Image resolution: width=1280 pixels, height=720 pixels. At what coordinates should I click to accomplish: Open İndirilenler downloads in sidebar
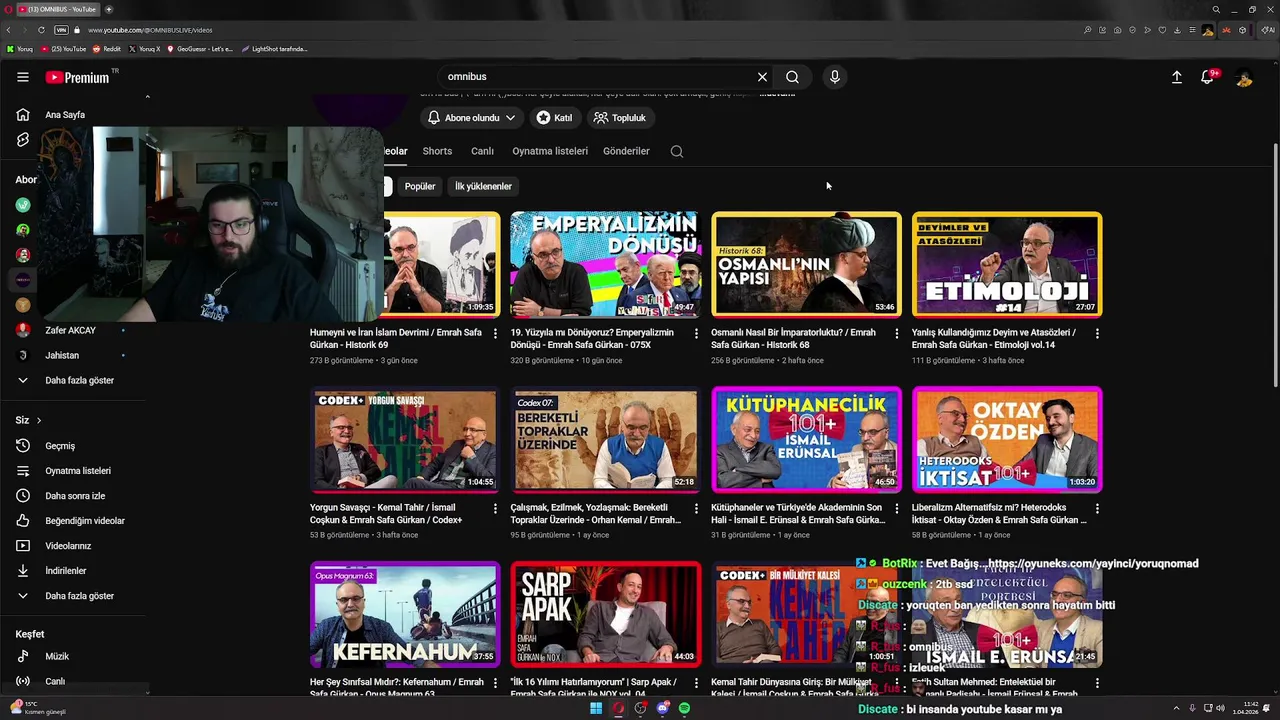(66, 571)
